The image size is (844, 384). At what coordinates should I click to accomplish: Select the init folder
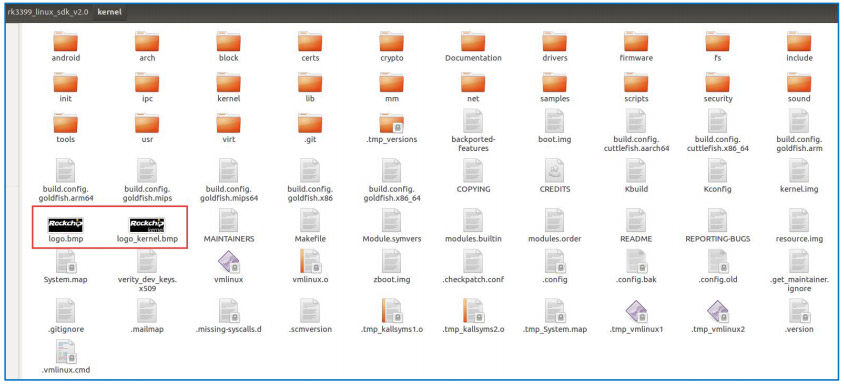pyautogui.click(x=66, y=82)
